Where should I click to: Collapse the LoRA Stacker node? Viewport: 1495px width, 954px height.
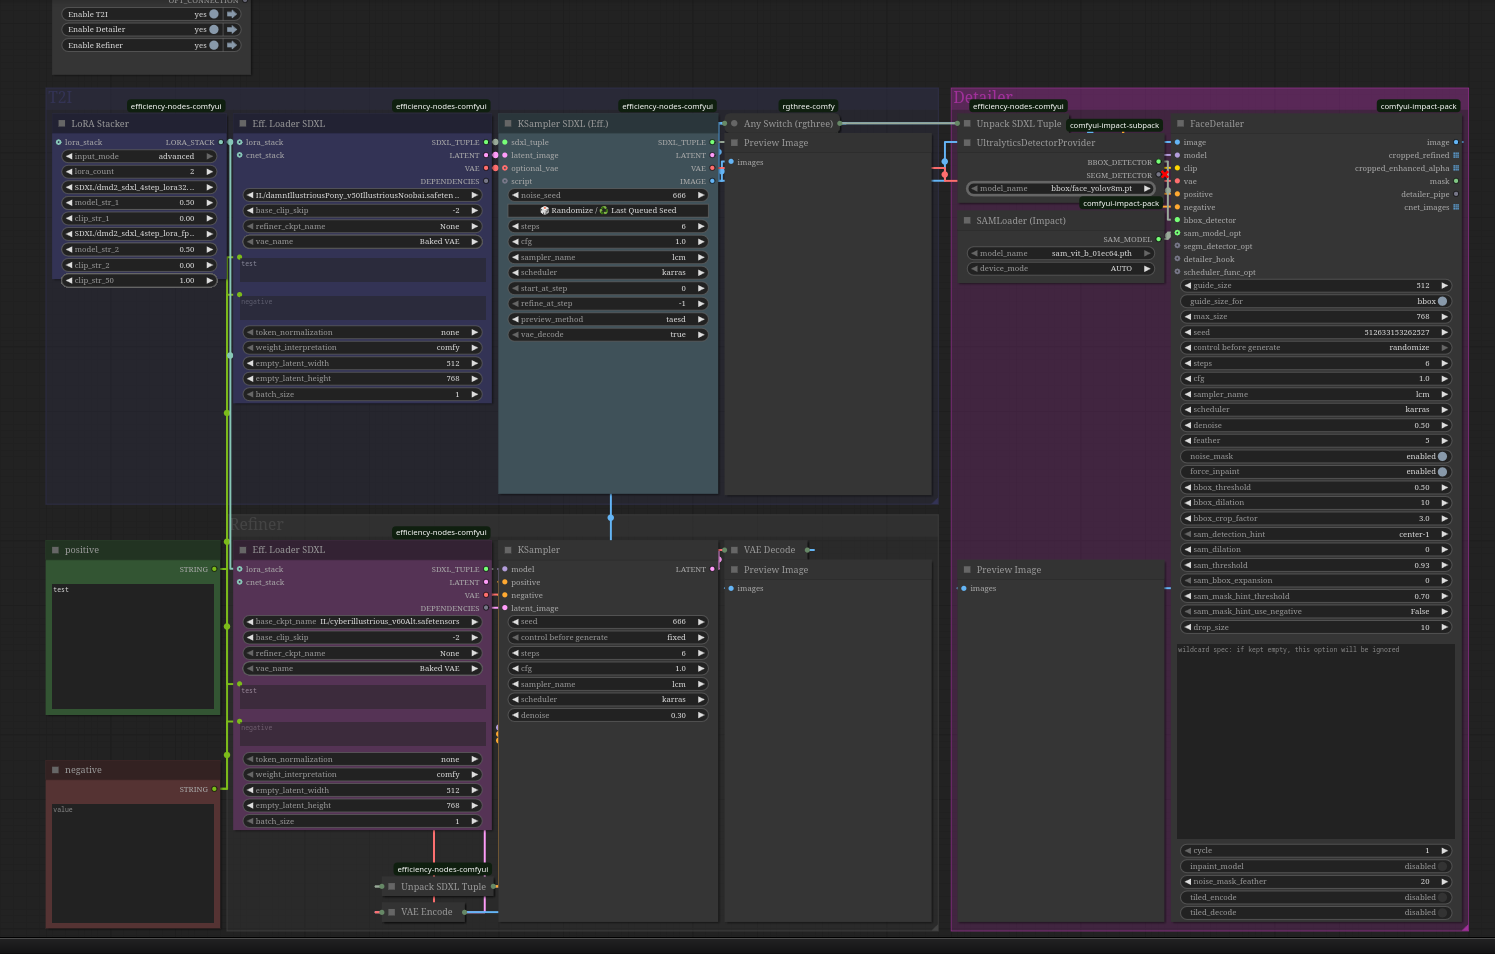click(x=61, y=124)
